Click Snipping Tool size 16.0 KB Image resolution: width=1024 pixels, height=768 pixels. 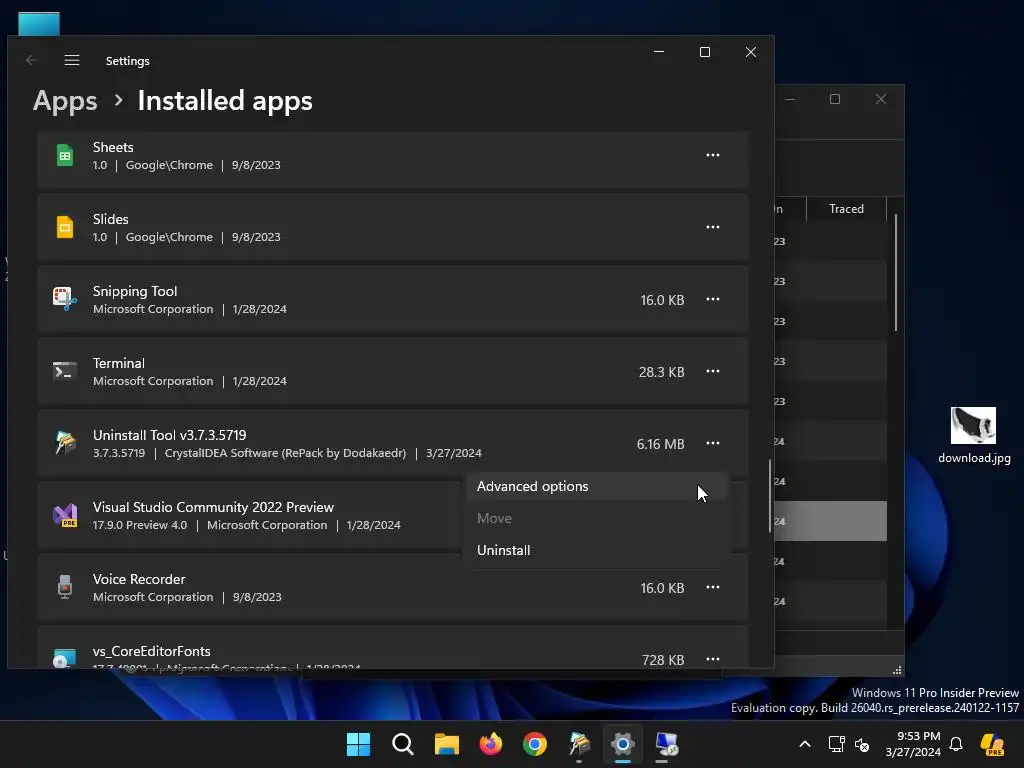[x=662, y=300]
